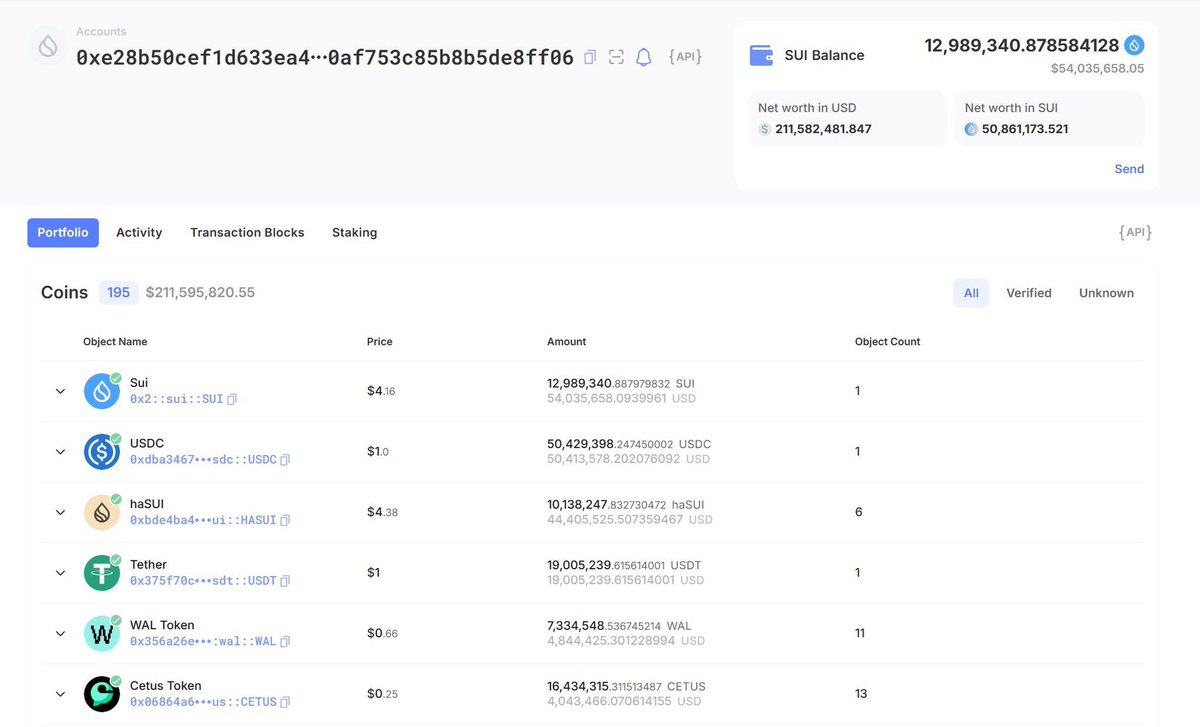Click the Tether amount 19,005,239 USDT

pyautogui.click(x=624, y=565)
